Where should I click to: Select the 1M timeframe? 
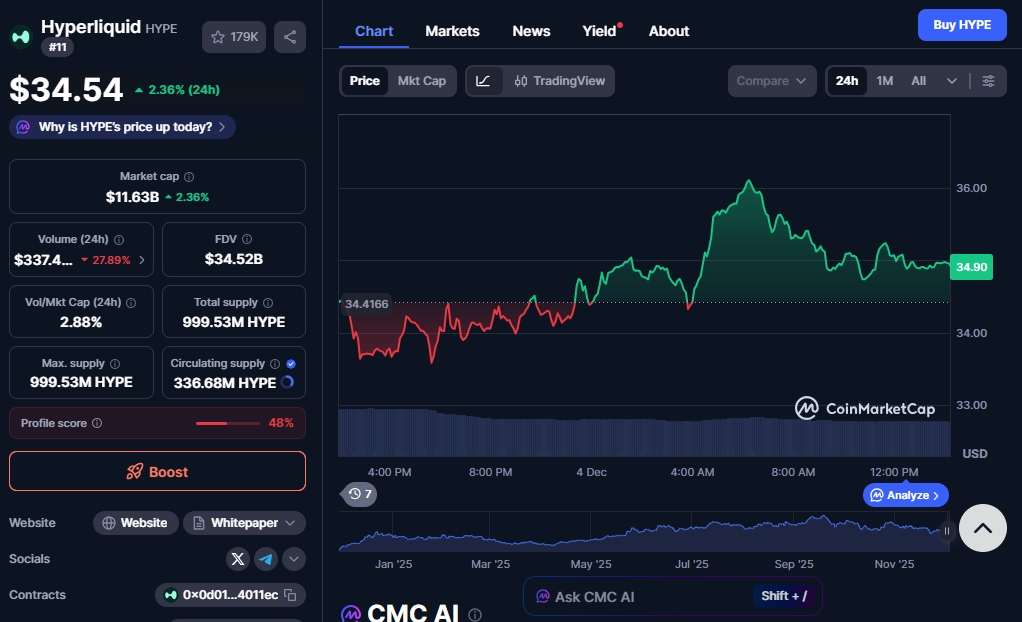[884, 81]
